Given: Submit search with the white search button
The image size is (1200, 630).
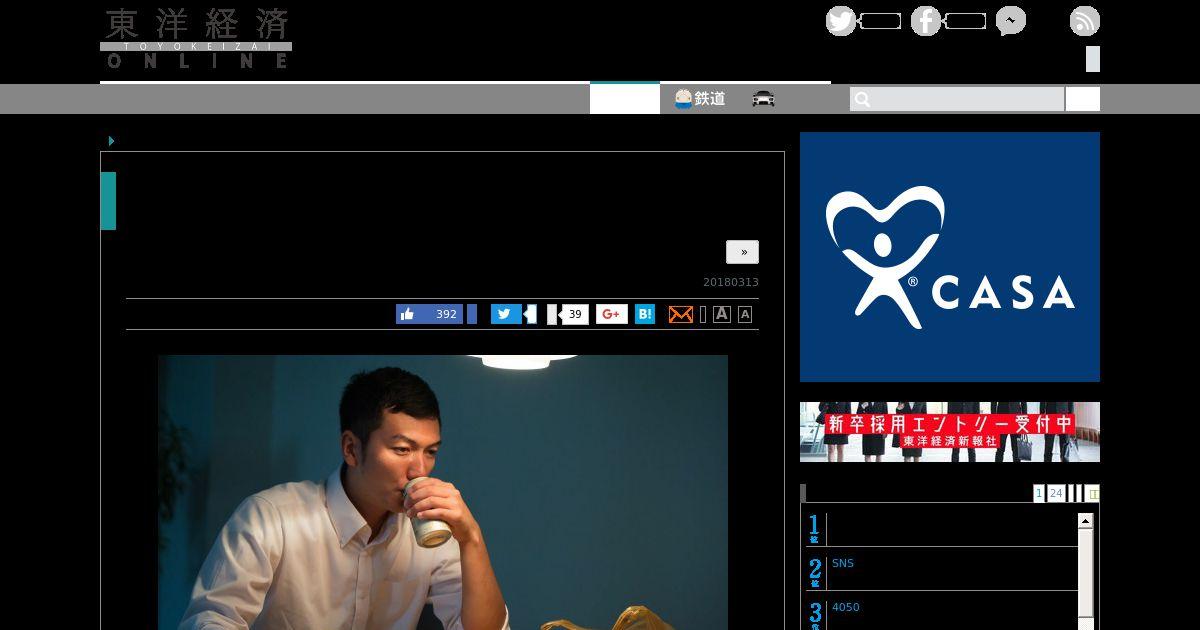Looking at the screenshot, I should (x=1083, y=99).
